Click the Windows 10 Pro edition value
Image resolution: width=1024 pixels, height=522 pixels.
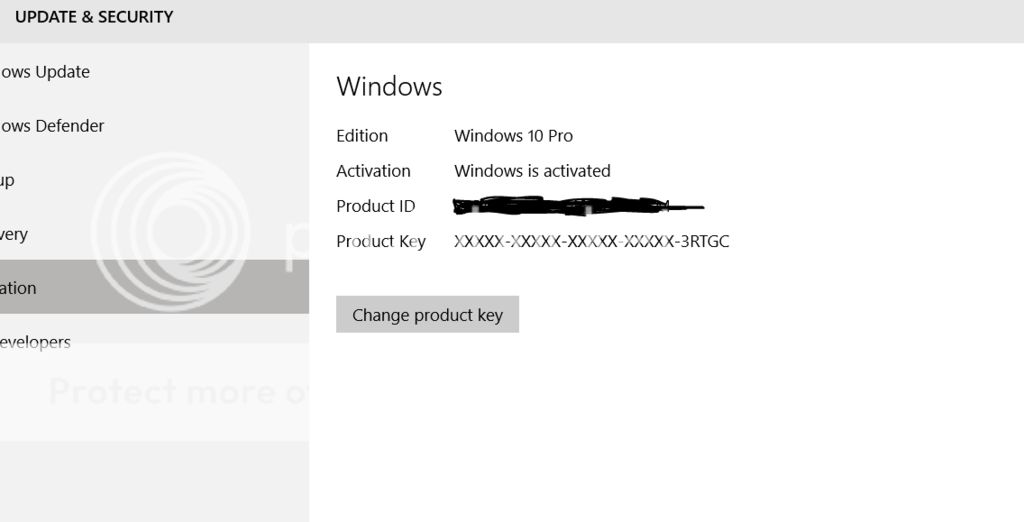click(x=513, y=136)
